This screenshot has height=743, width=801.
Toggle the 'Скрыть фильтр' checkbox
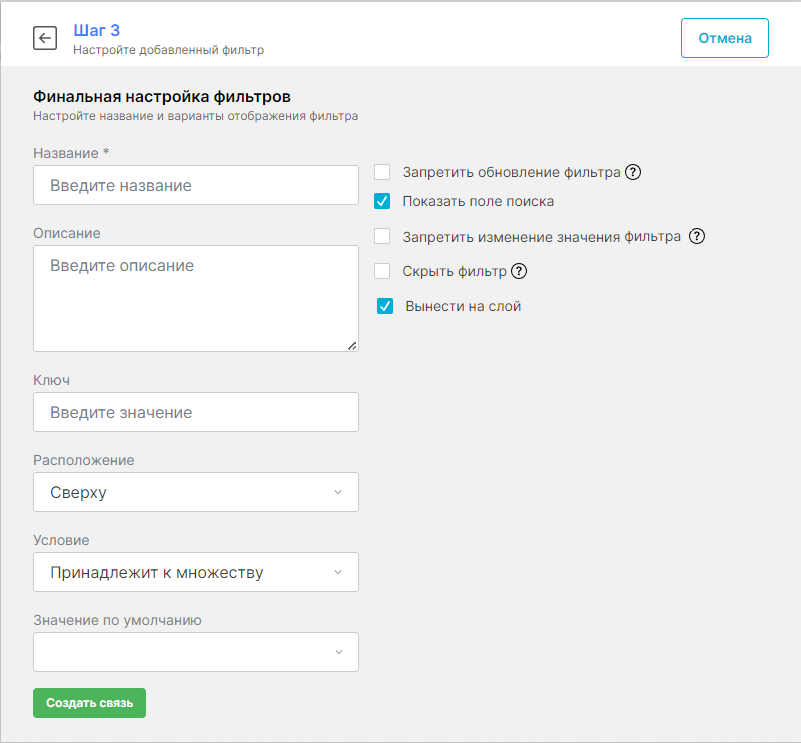click(382, 271)
